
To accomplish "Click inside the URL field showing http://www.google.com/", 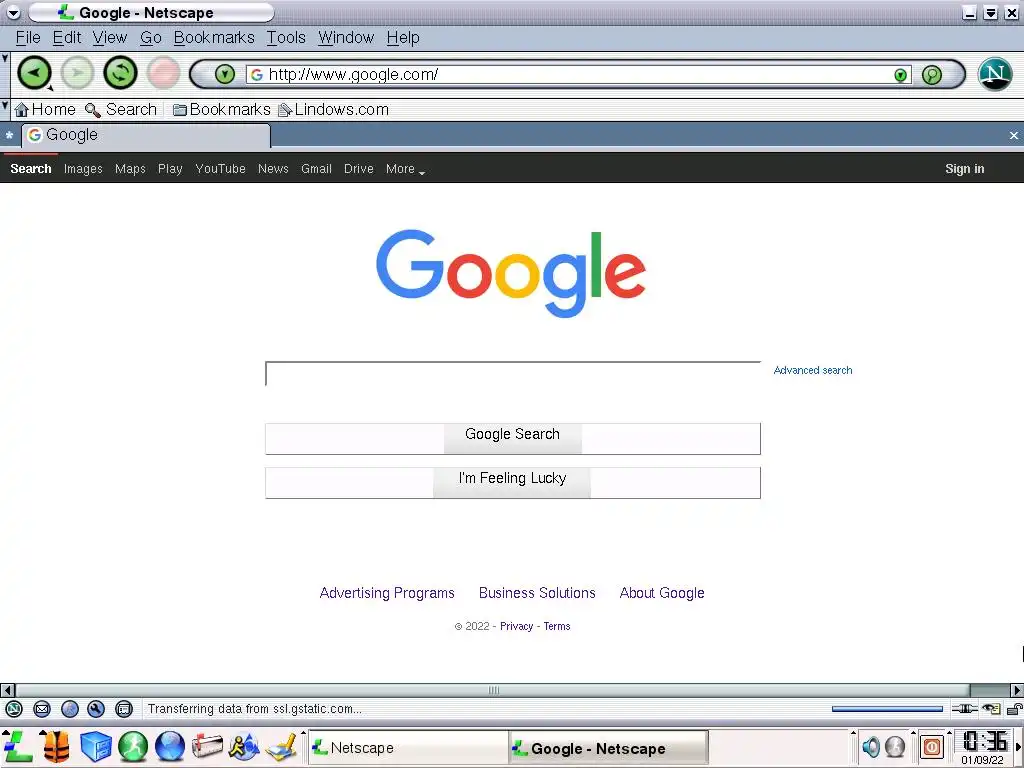I will click(x=578, y=74).
